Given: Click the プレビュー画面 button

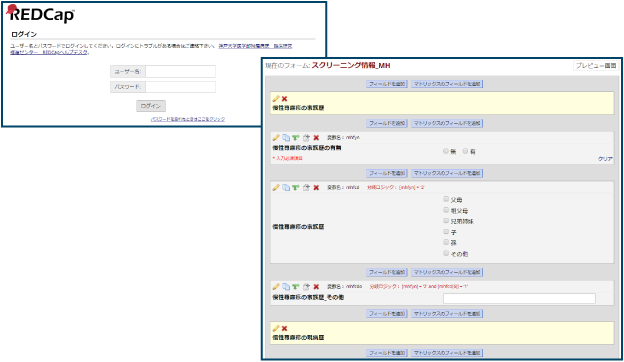Looking at the screenshot, I should click(x=596, y=66).
